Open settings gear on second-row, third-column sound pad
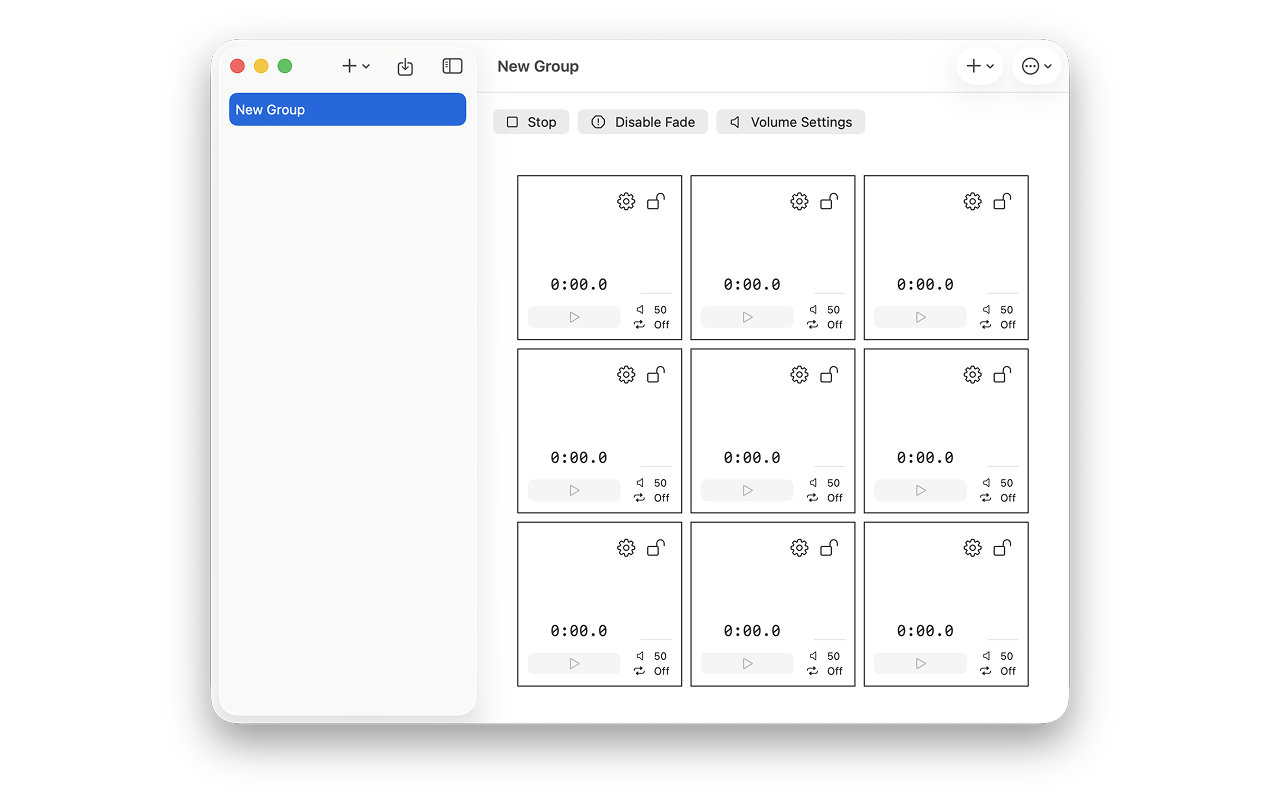 [972, 374]
